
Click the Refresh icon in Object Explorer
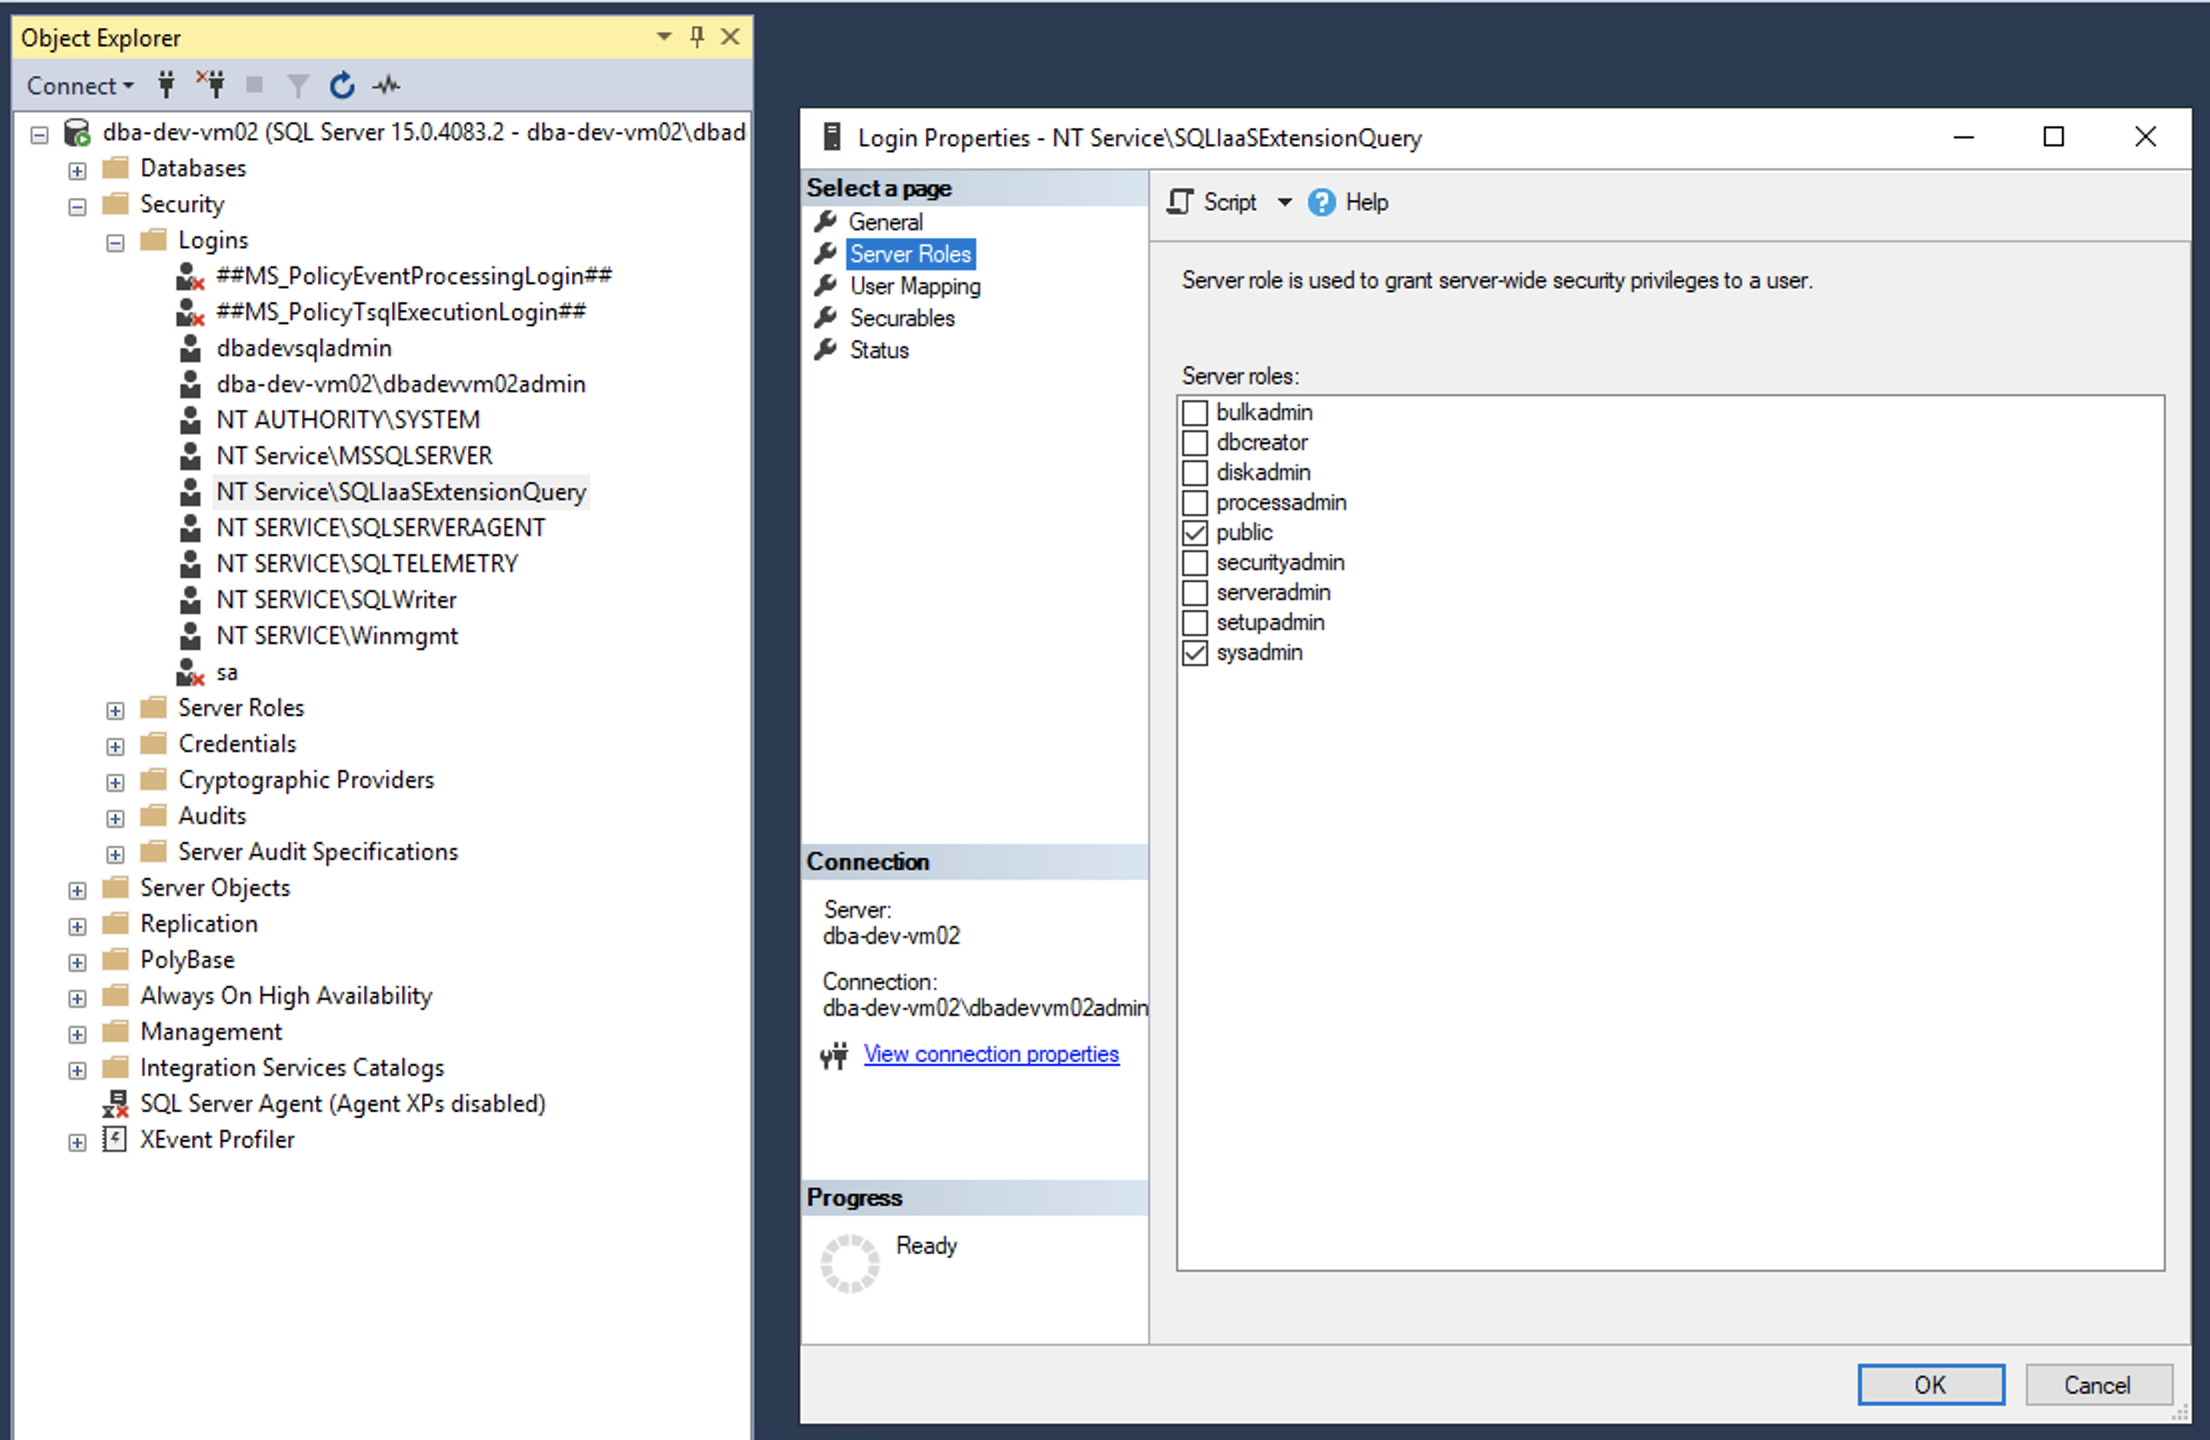click(x=342, y=85)
